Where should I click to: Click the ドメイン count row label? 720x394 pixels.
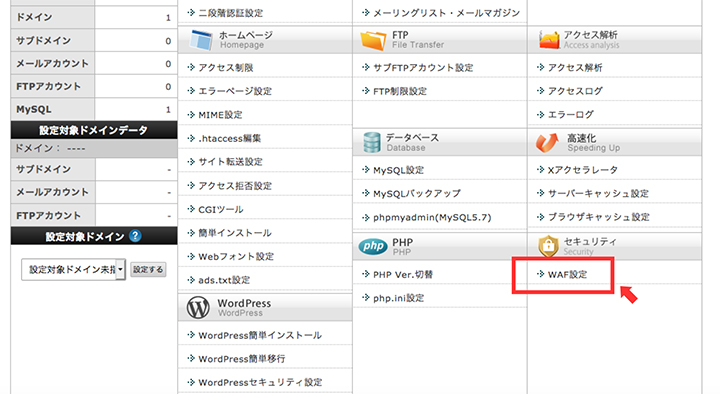pyautogui.click(x=34, y=17)
